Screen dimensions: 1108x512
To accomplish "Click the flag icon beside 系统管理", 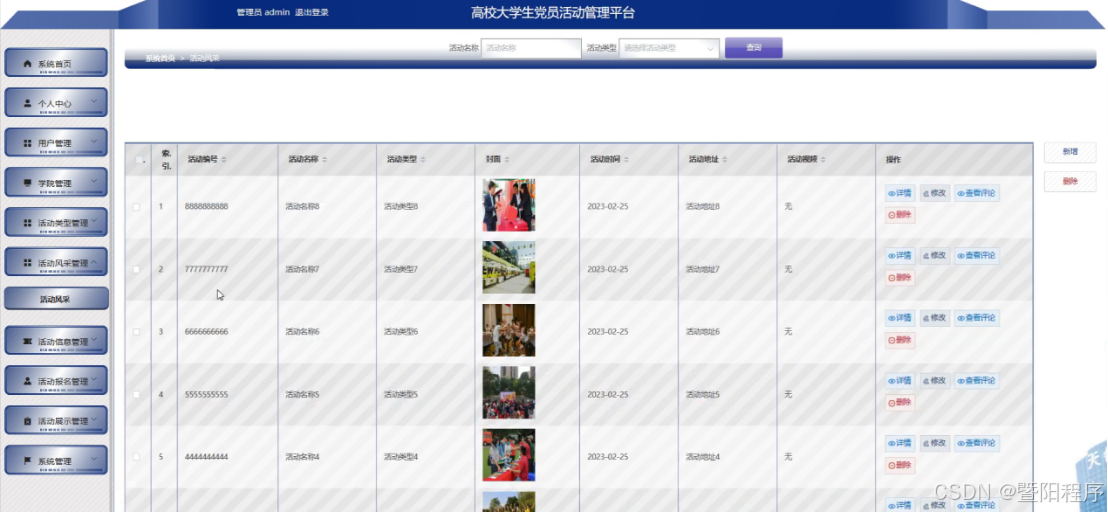I will pyautogui.click(x=28, y=460).
